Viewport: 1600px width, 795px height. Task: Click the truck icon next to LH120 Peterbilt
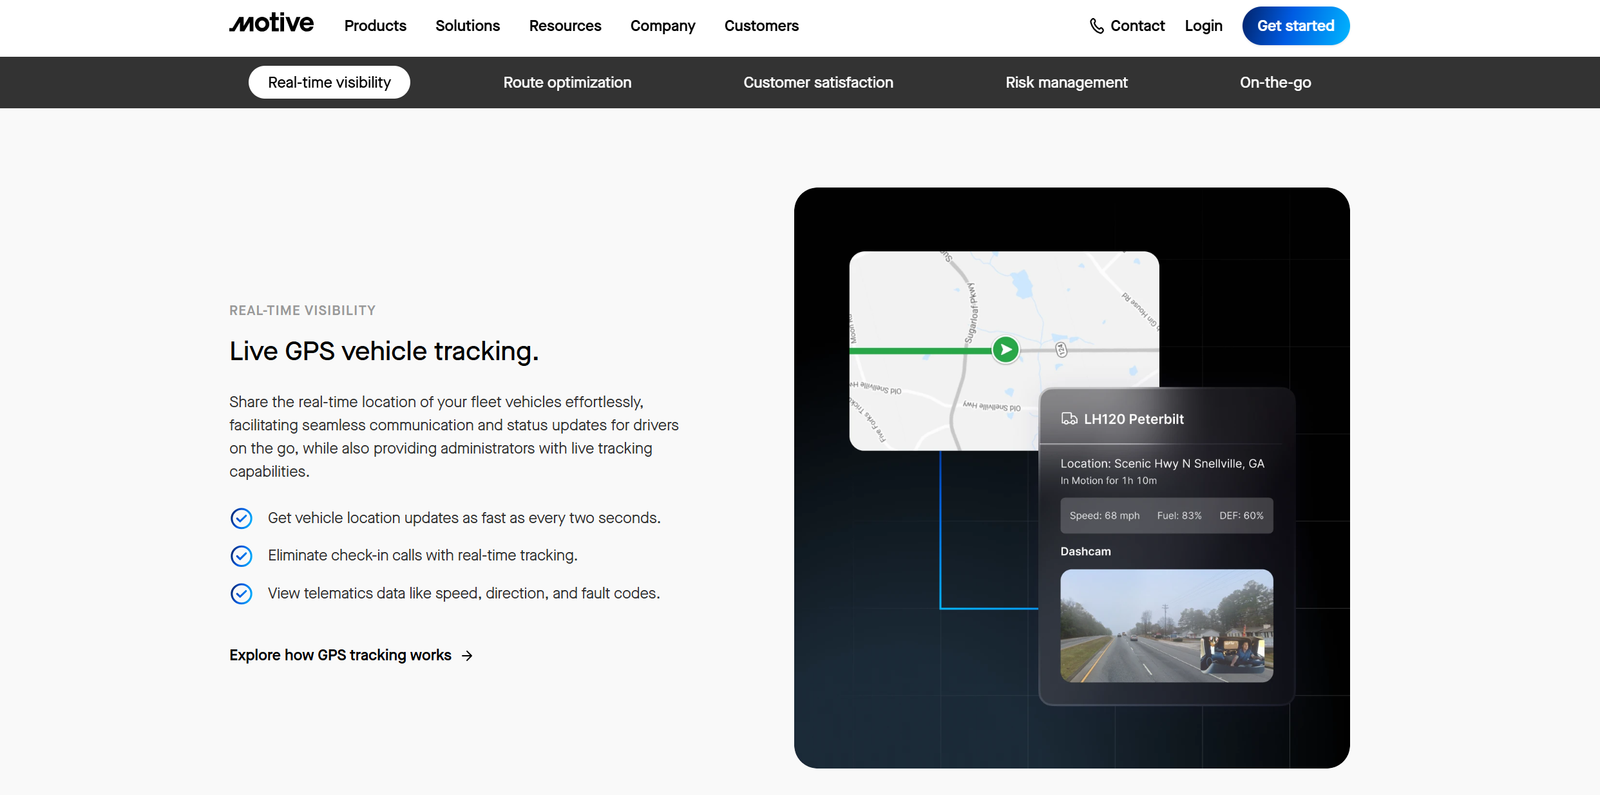[1069, 419]
